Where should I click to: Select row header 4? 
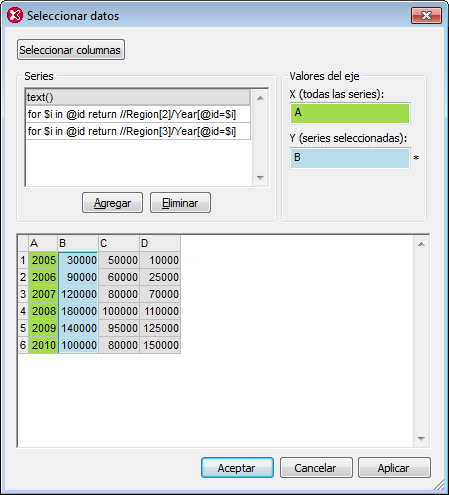pos(23,311)
